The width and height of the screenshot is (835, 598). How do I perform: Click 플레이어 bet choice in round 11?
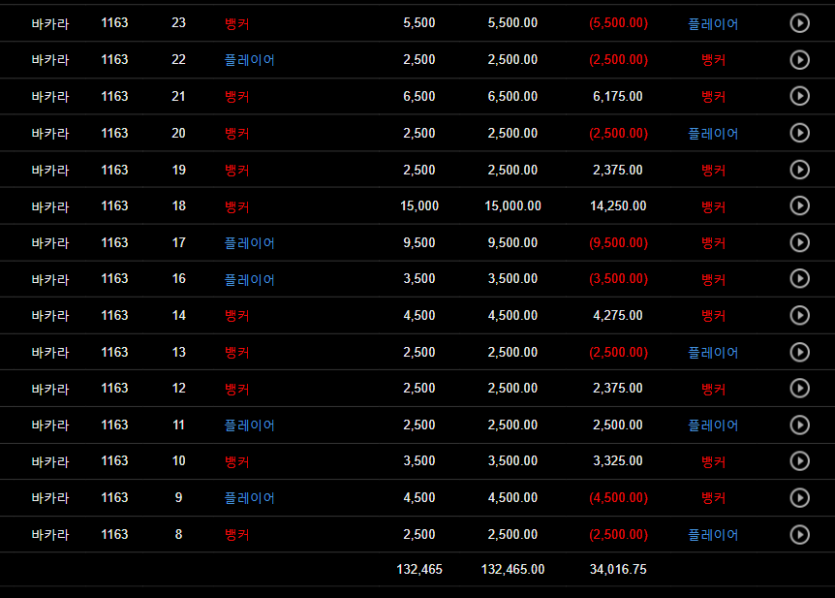[x=249, y=425]
